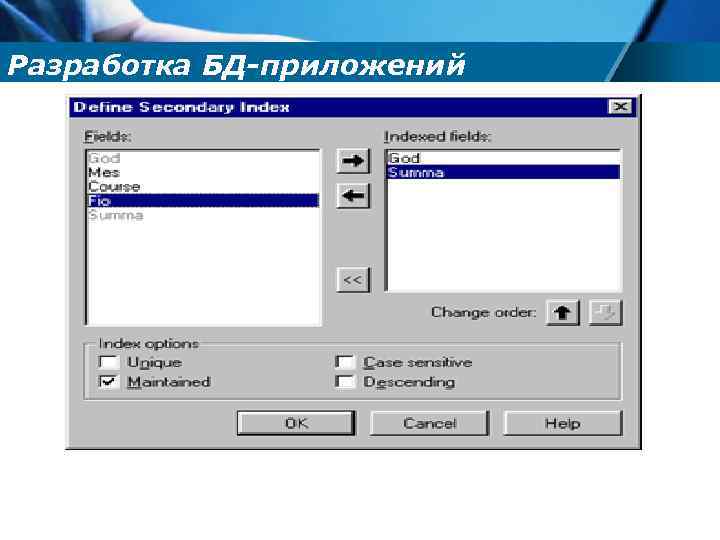Image resolution: width=720 pixels, height=540 pixels.
Task: Enable the Unique index option
Action: (x=109, y=362)
